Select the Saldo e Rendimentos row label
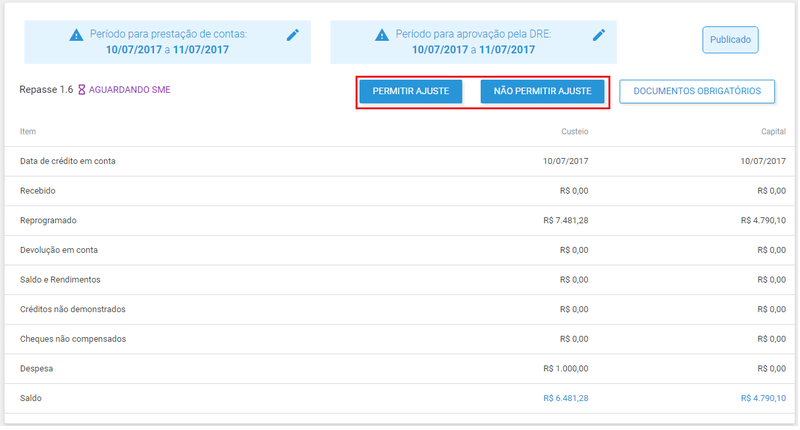 click(x=60, y=280)
